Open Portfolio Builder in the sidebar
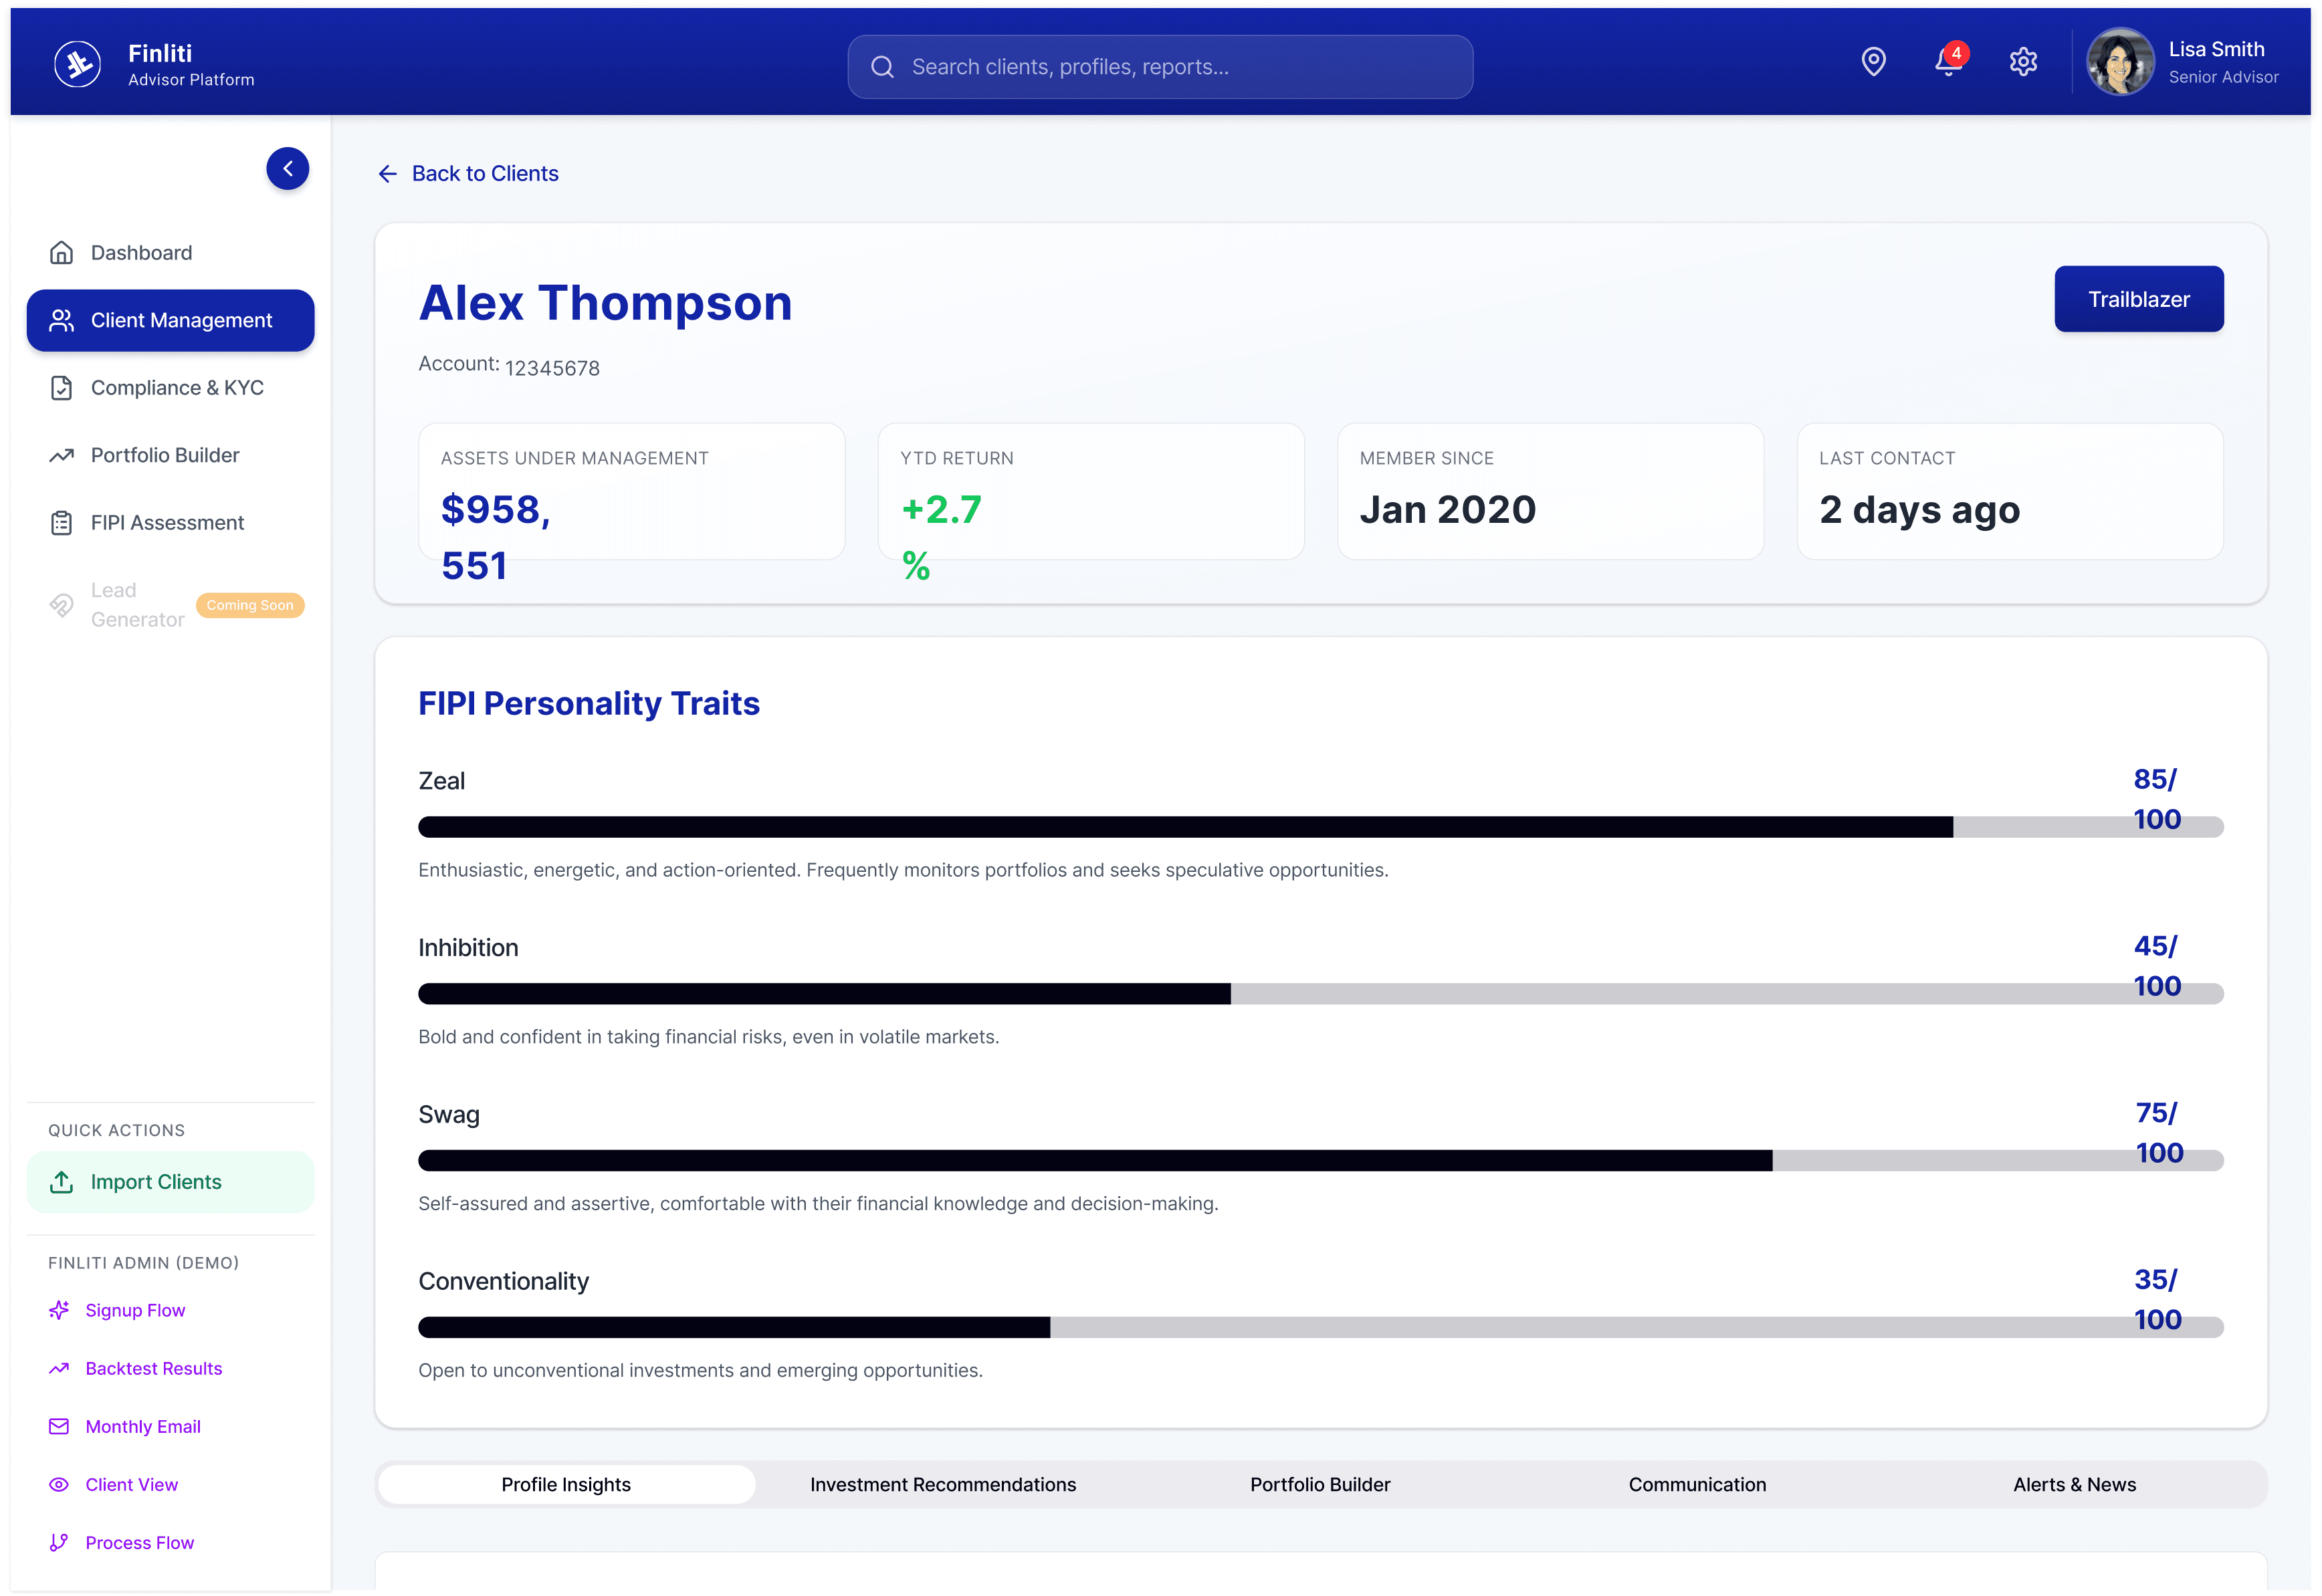This screenshot has height=1596, width=2322. point(164,455)
